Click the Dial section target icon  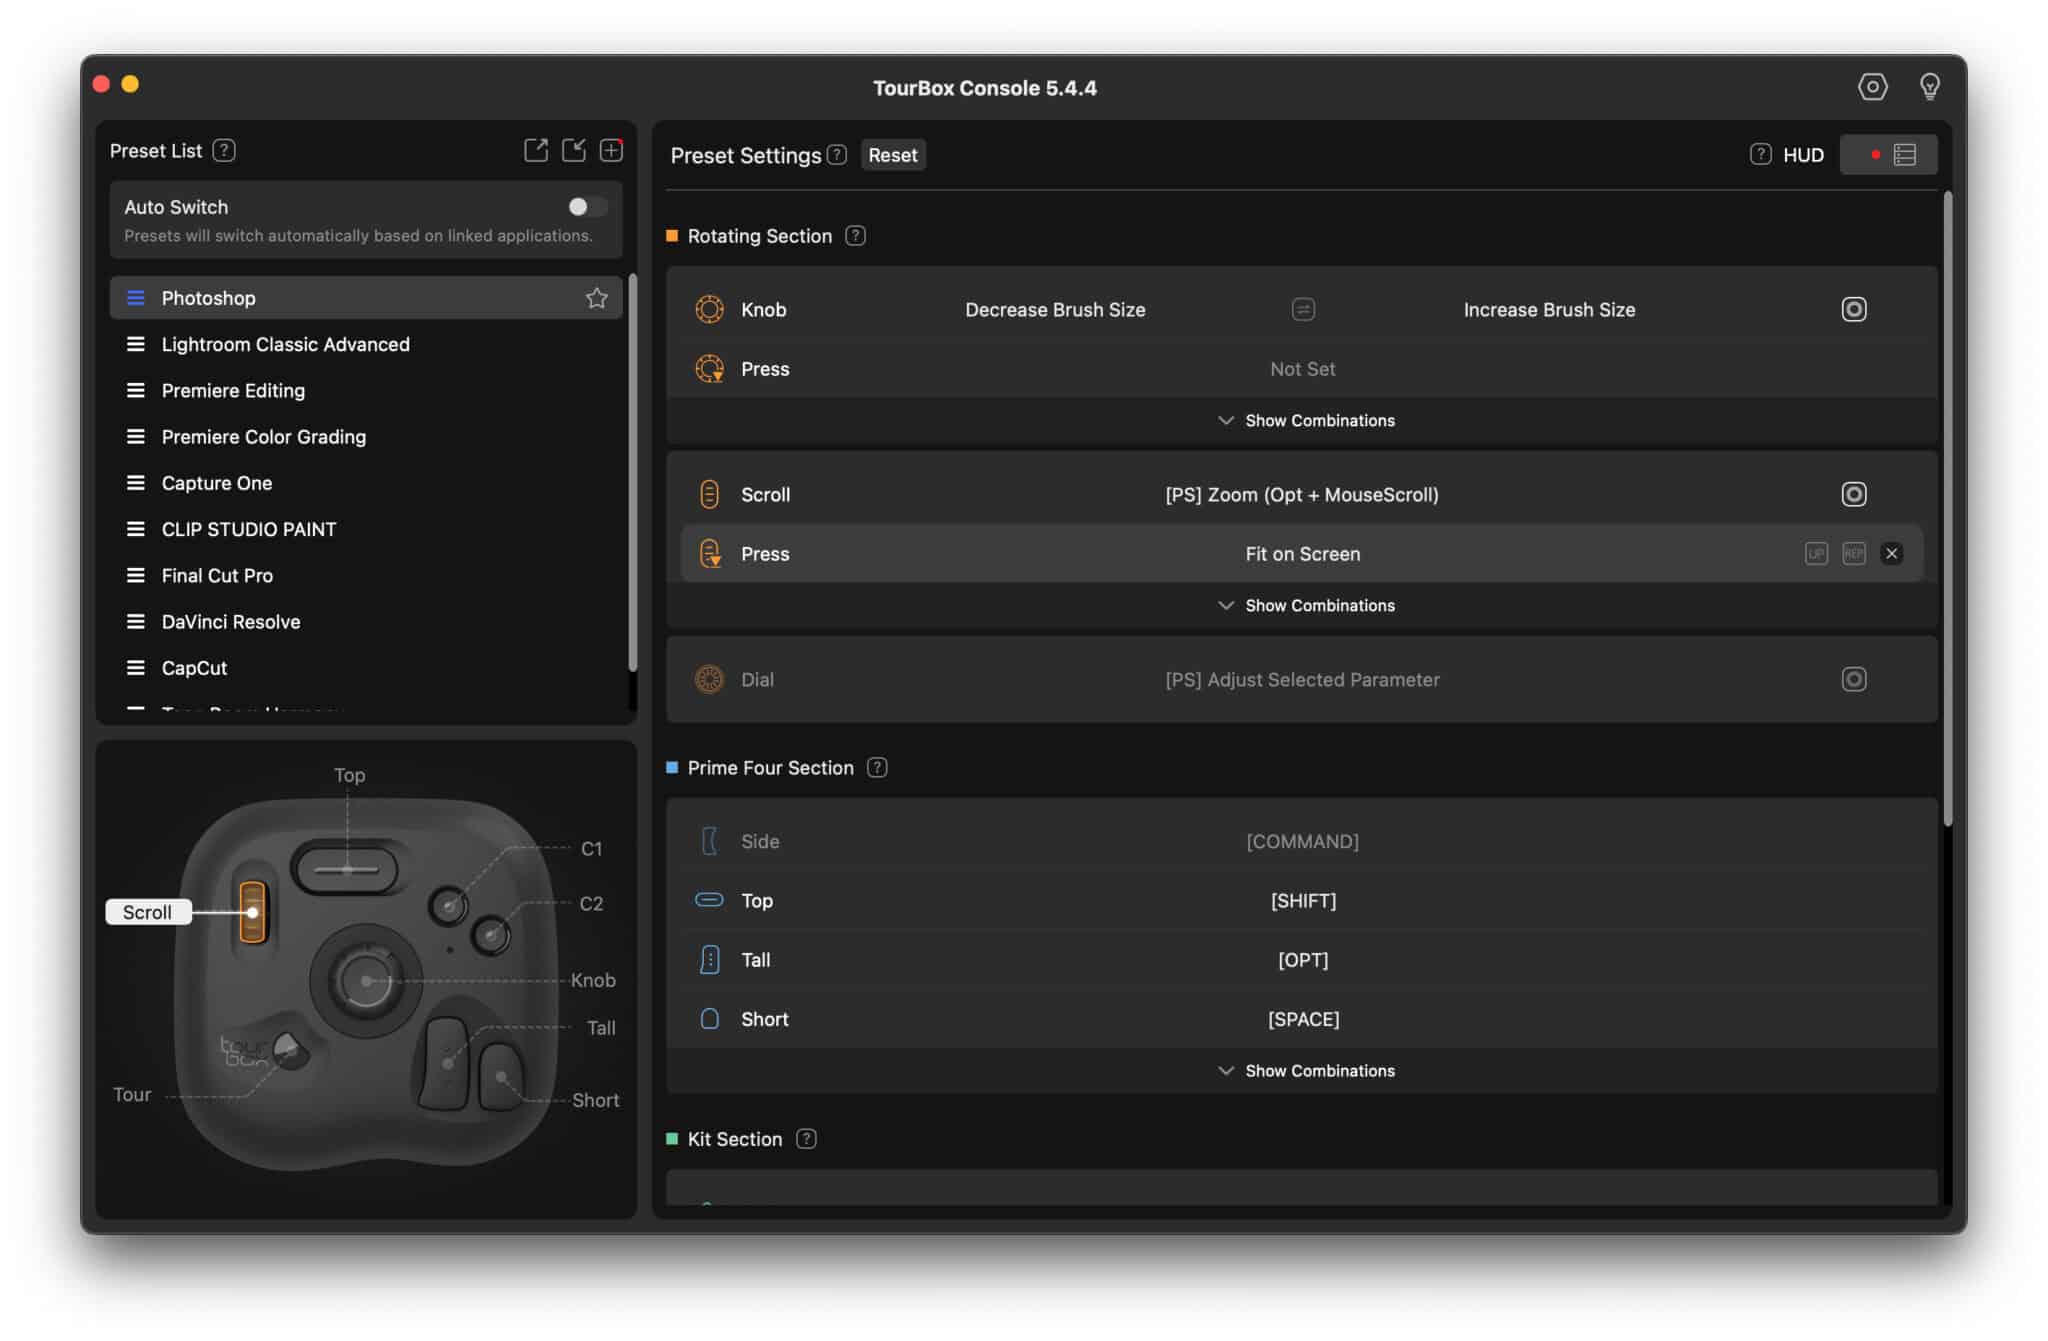1854,679
